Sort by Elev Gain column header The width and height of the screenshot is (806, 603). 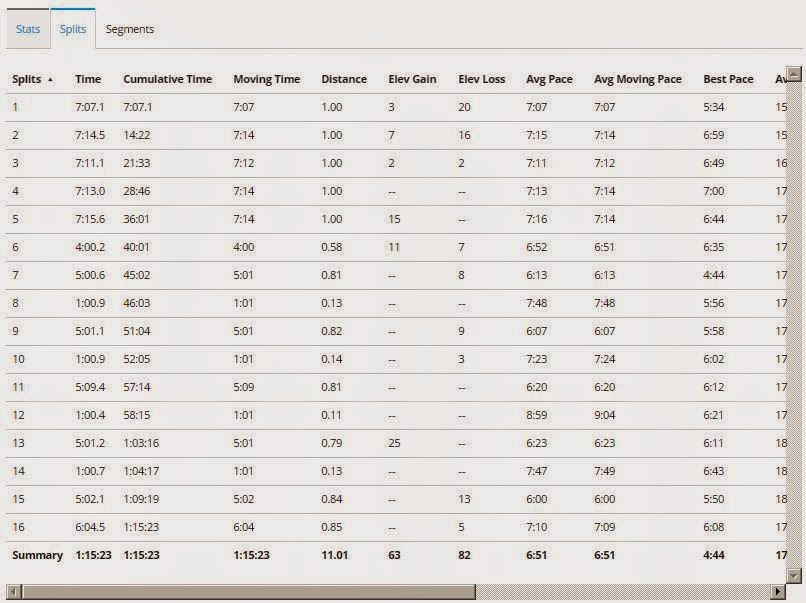[412, 79]
